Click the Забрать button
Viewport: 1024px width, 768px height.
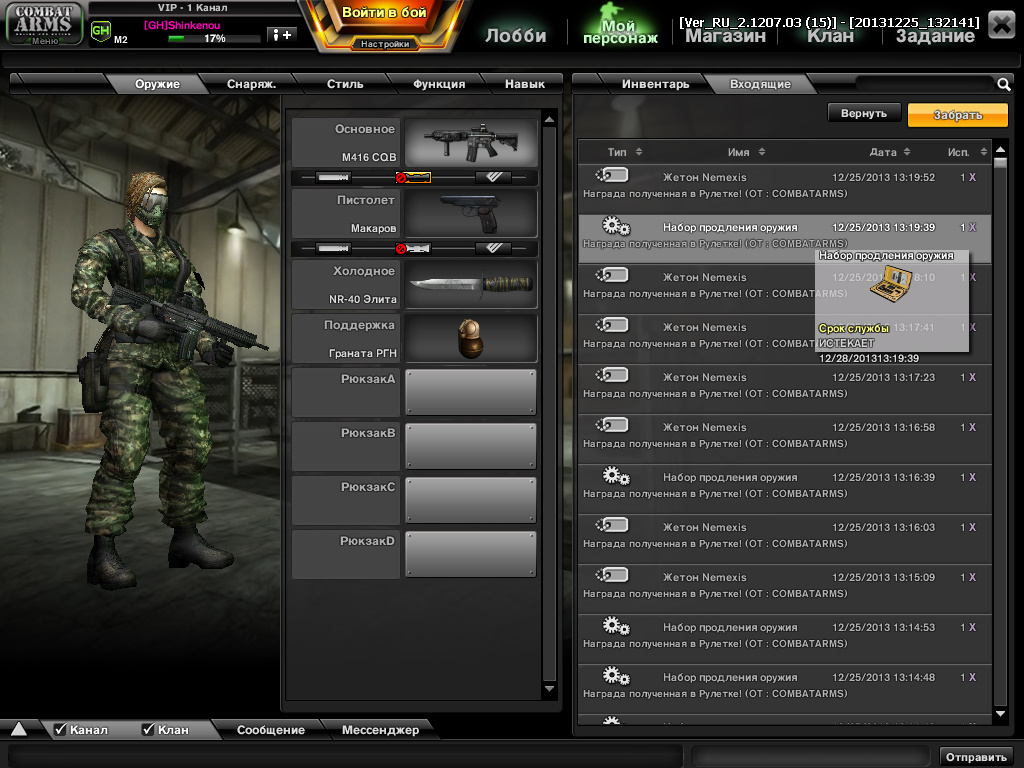pos(957,115)
